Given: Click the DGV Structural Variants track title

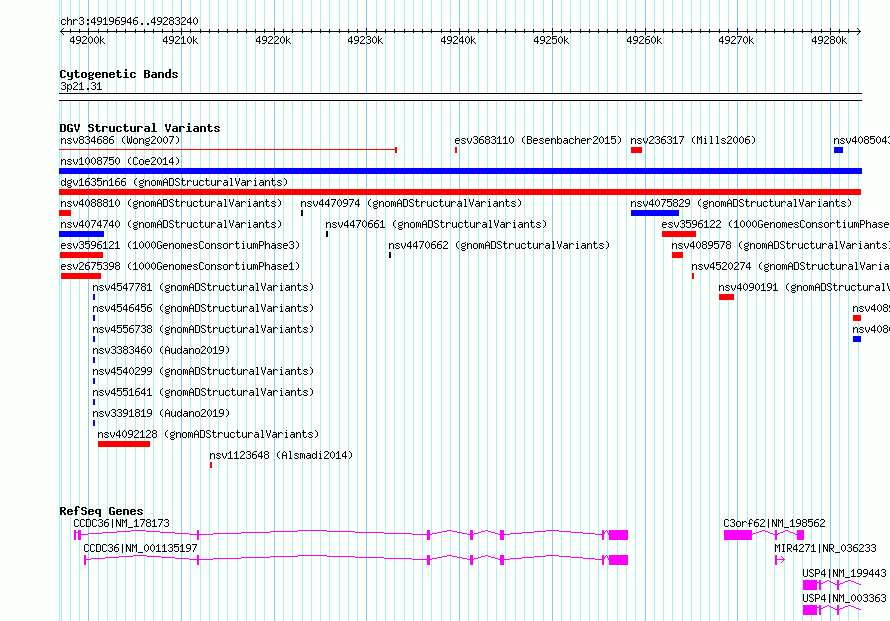Looking at the screenshot, I should 140,128.
